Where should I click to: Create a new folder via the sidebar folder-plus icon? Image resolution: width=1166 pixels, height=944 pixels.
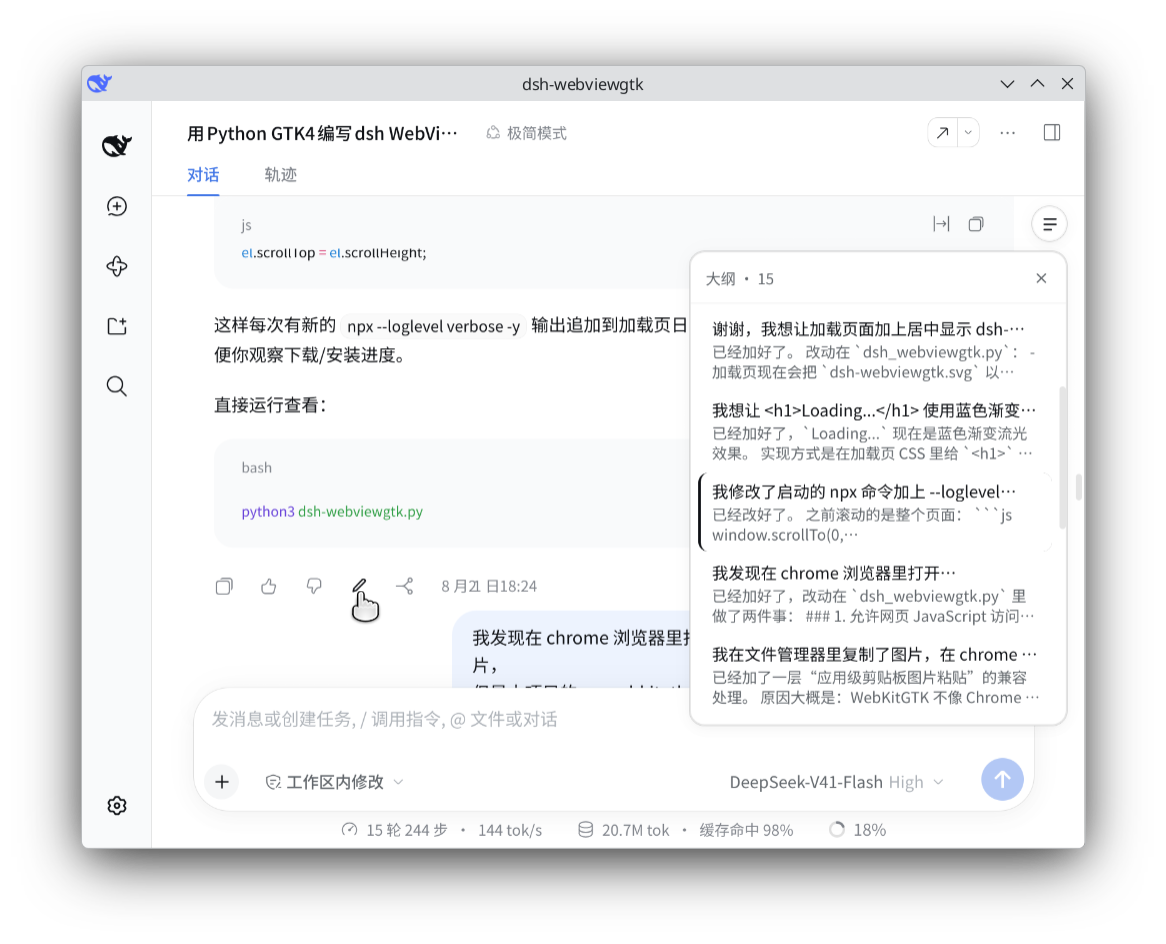pyautogui.click(x=117, y=326)
